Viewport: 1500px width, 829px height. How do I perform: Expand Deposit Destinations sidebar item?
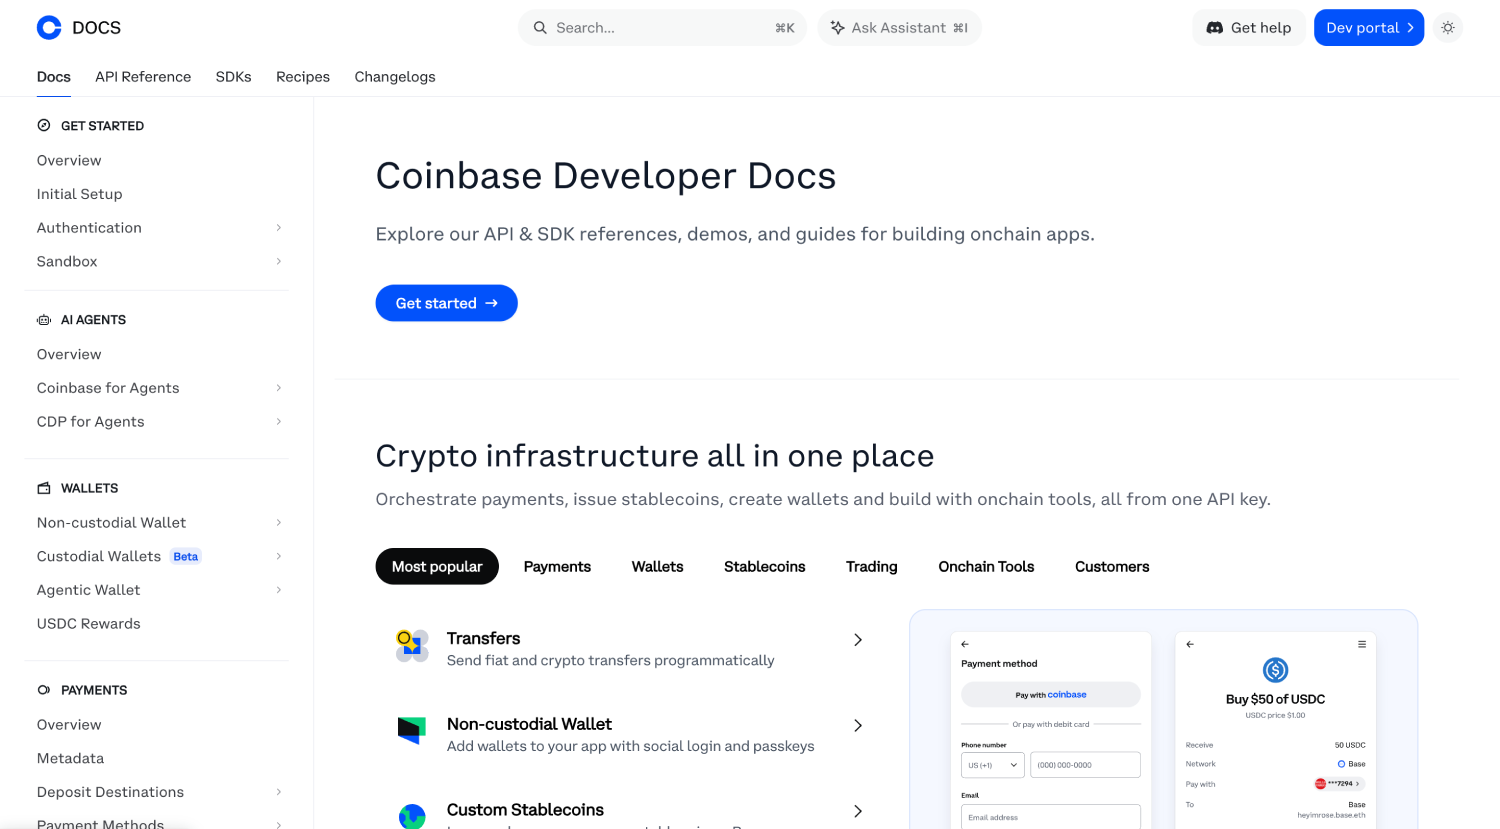279,792
